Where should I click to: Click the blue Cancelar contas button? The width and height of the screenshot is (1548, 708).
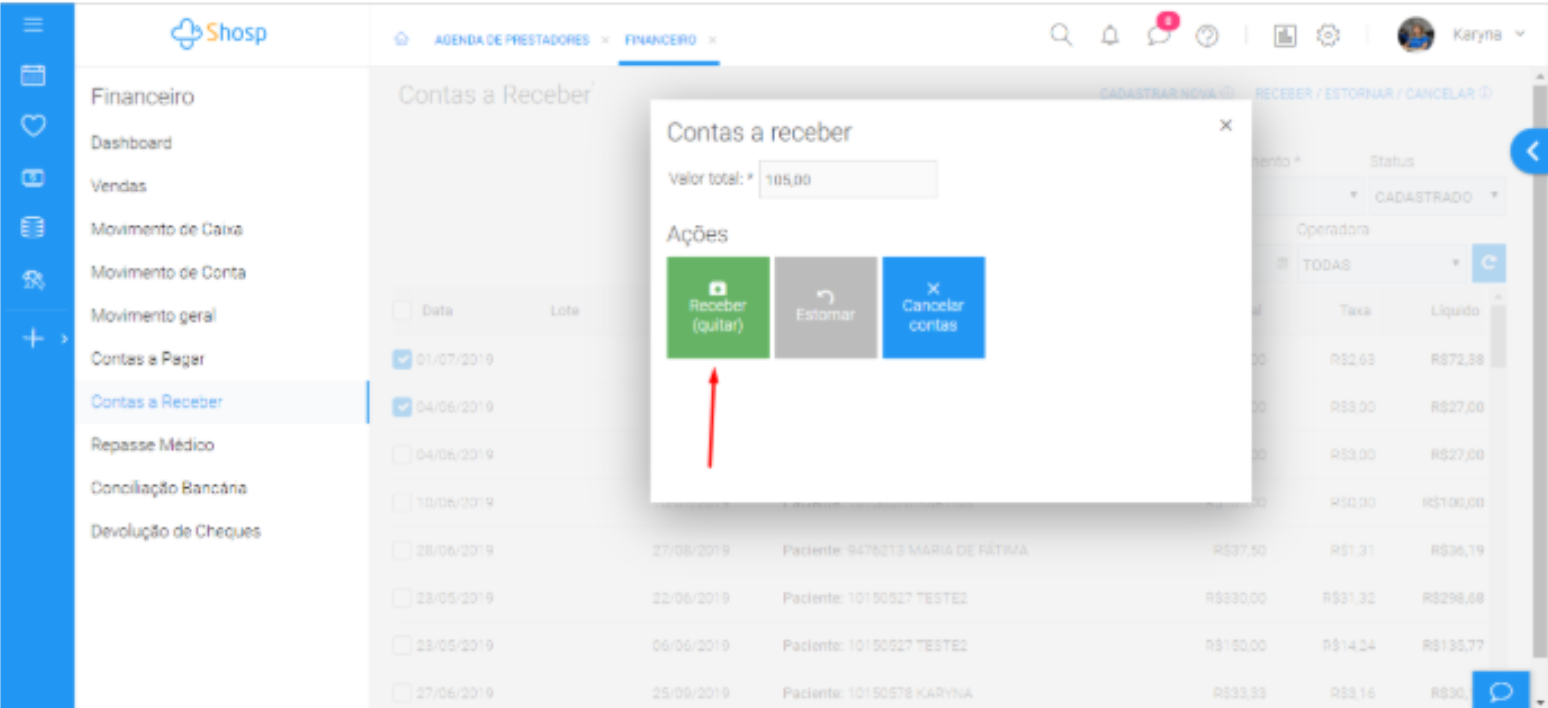(933, 308)
